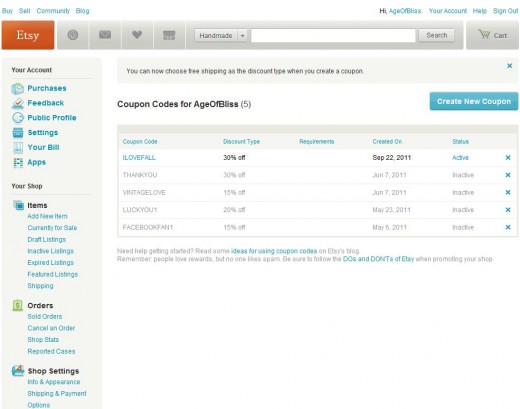Sort by Requirements column

[317, 142]
